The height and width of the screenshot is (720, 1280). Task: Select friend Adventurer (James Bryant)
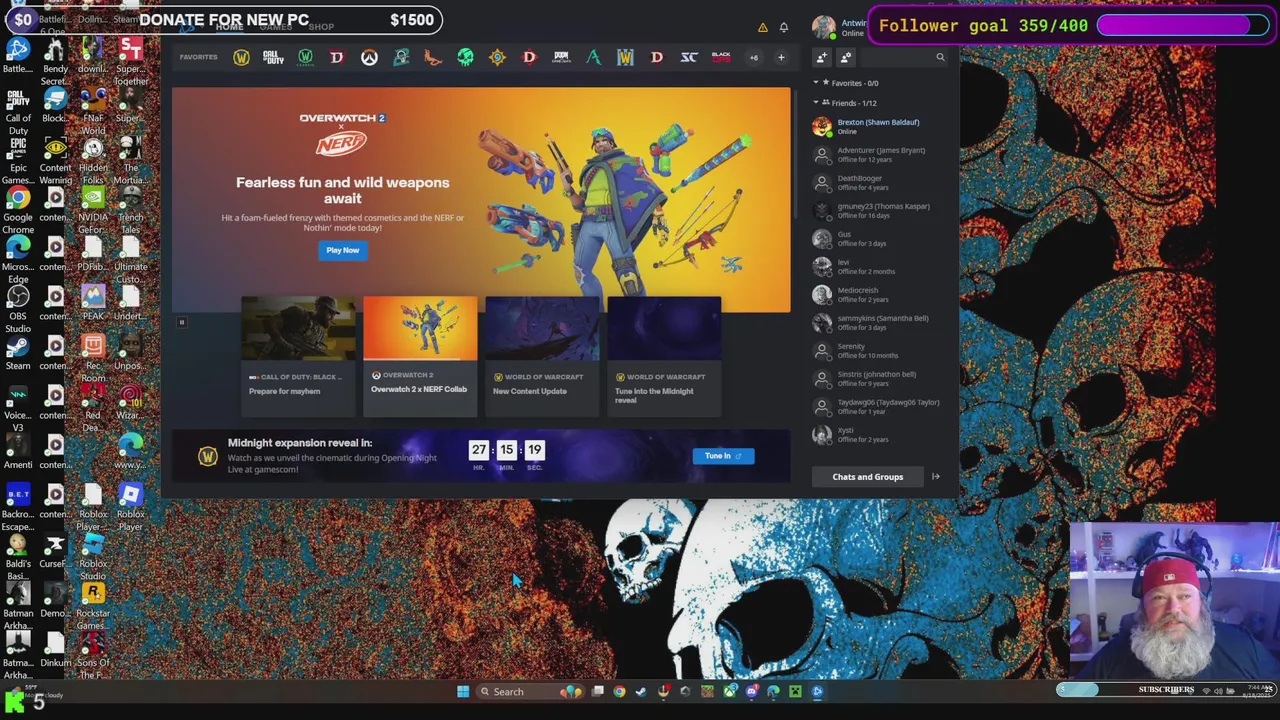pos(878,155)
